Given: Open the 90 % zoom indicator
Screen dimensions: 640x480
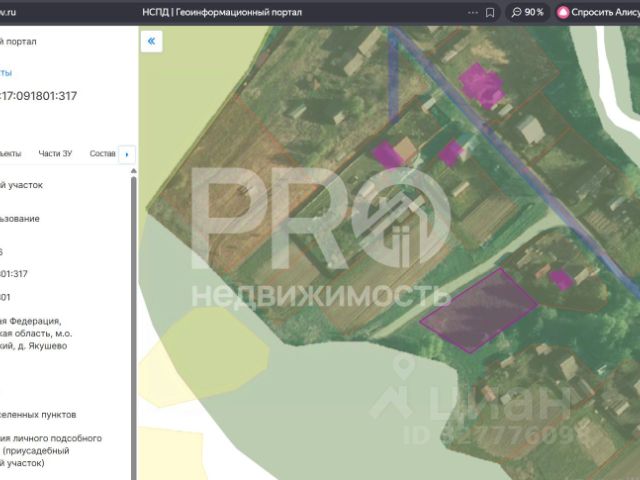Looking at the screenshot, I should [528, 12].
